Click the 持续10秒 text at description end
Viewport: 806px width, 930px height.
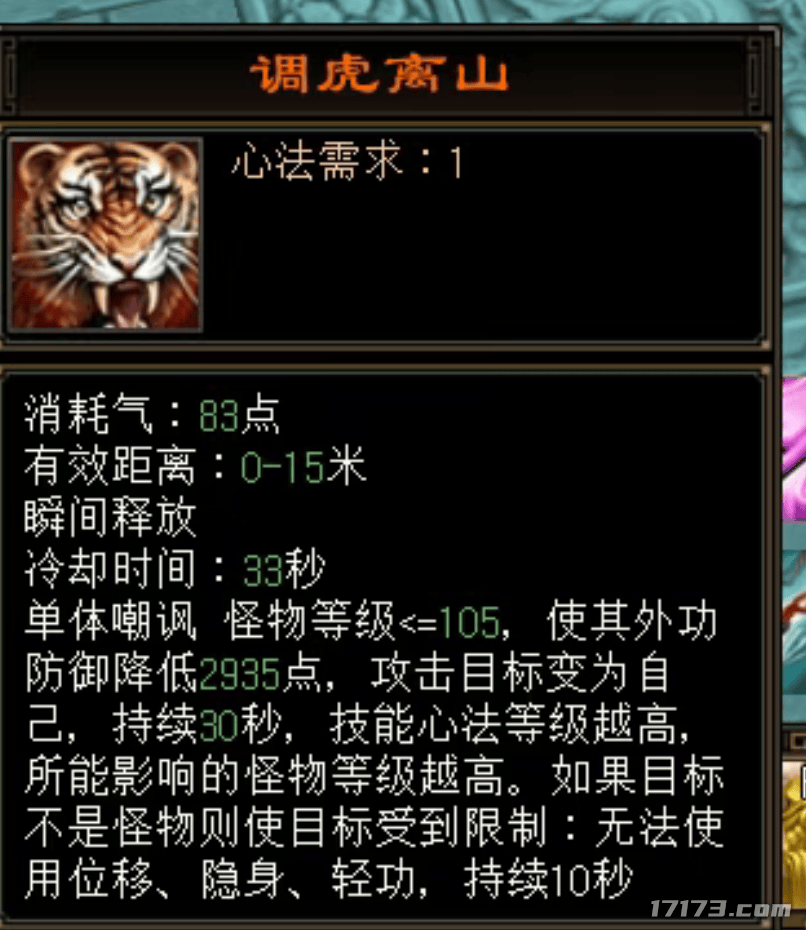tap(549, 880)
